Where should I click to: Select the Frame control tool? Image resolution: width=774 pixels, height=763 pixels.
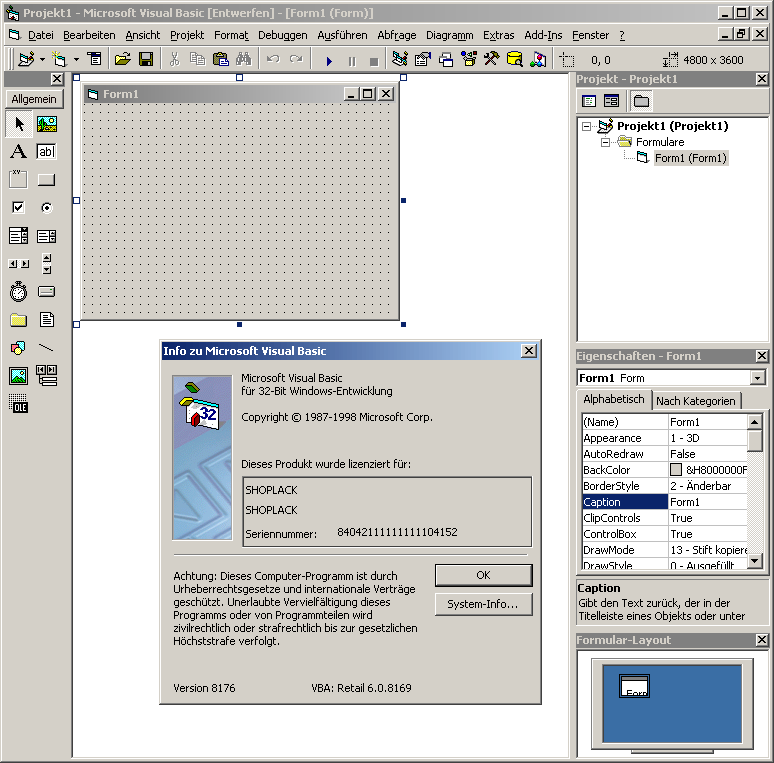(19, 179)
